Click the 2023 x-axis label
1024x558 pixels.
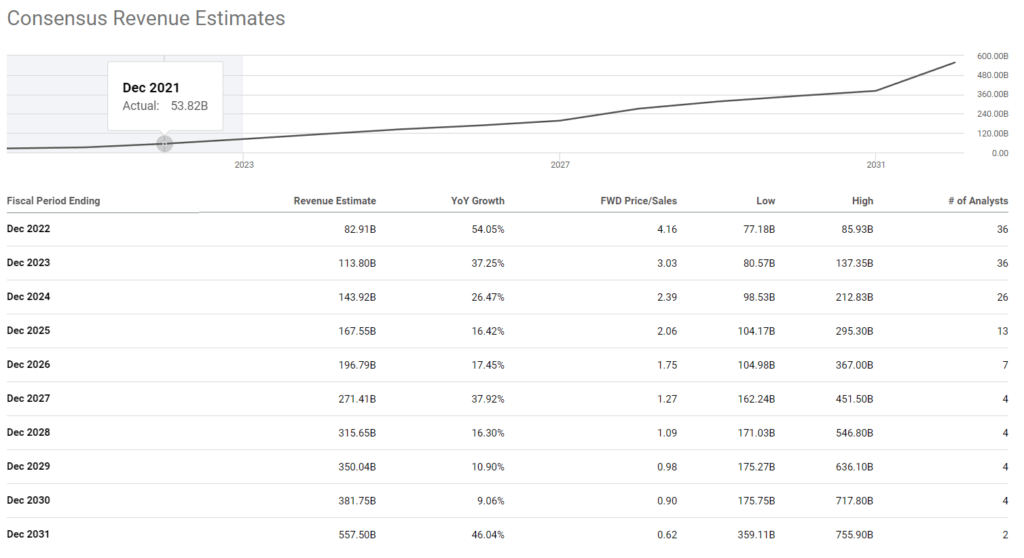[x=244, y=165]
